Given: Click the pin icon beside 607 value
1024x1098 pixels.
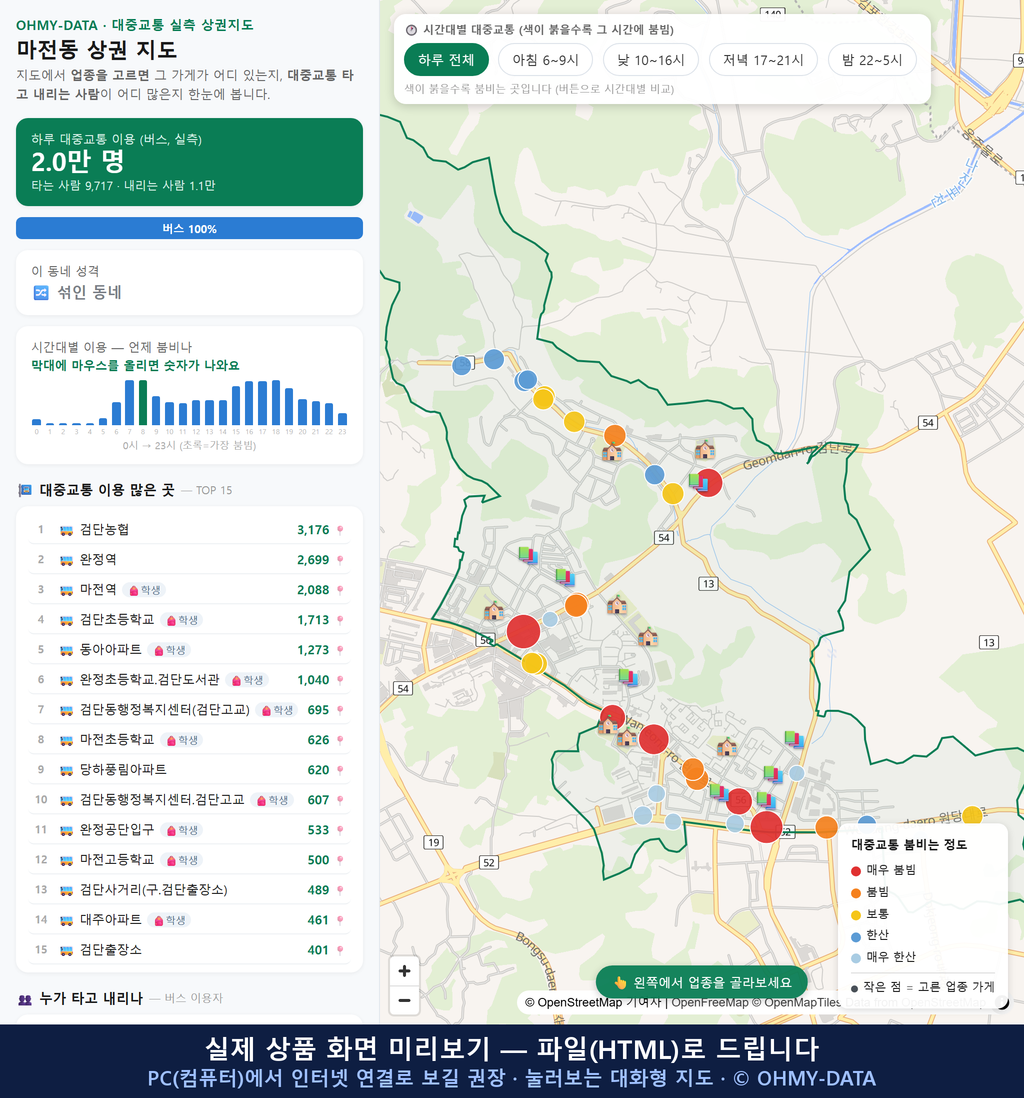Looking at the screenshot, I should point(340,800).
